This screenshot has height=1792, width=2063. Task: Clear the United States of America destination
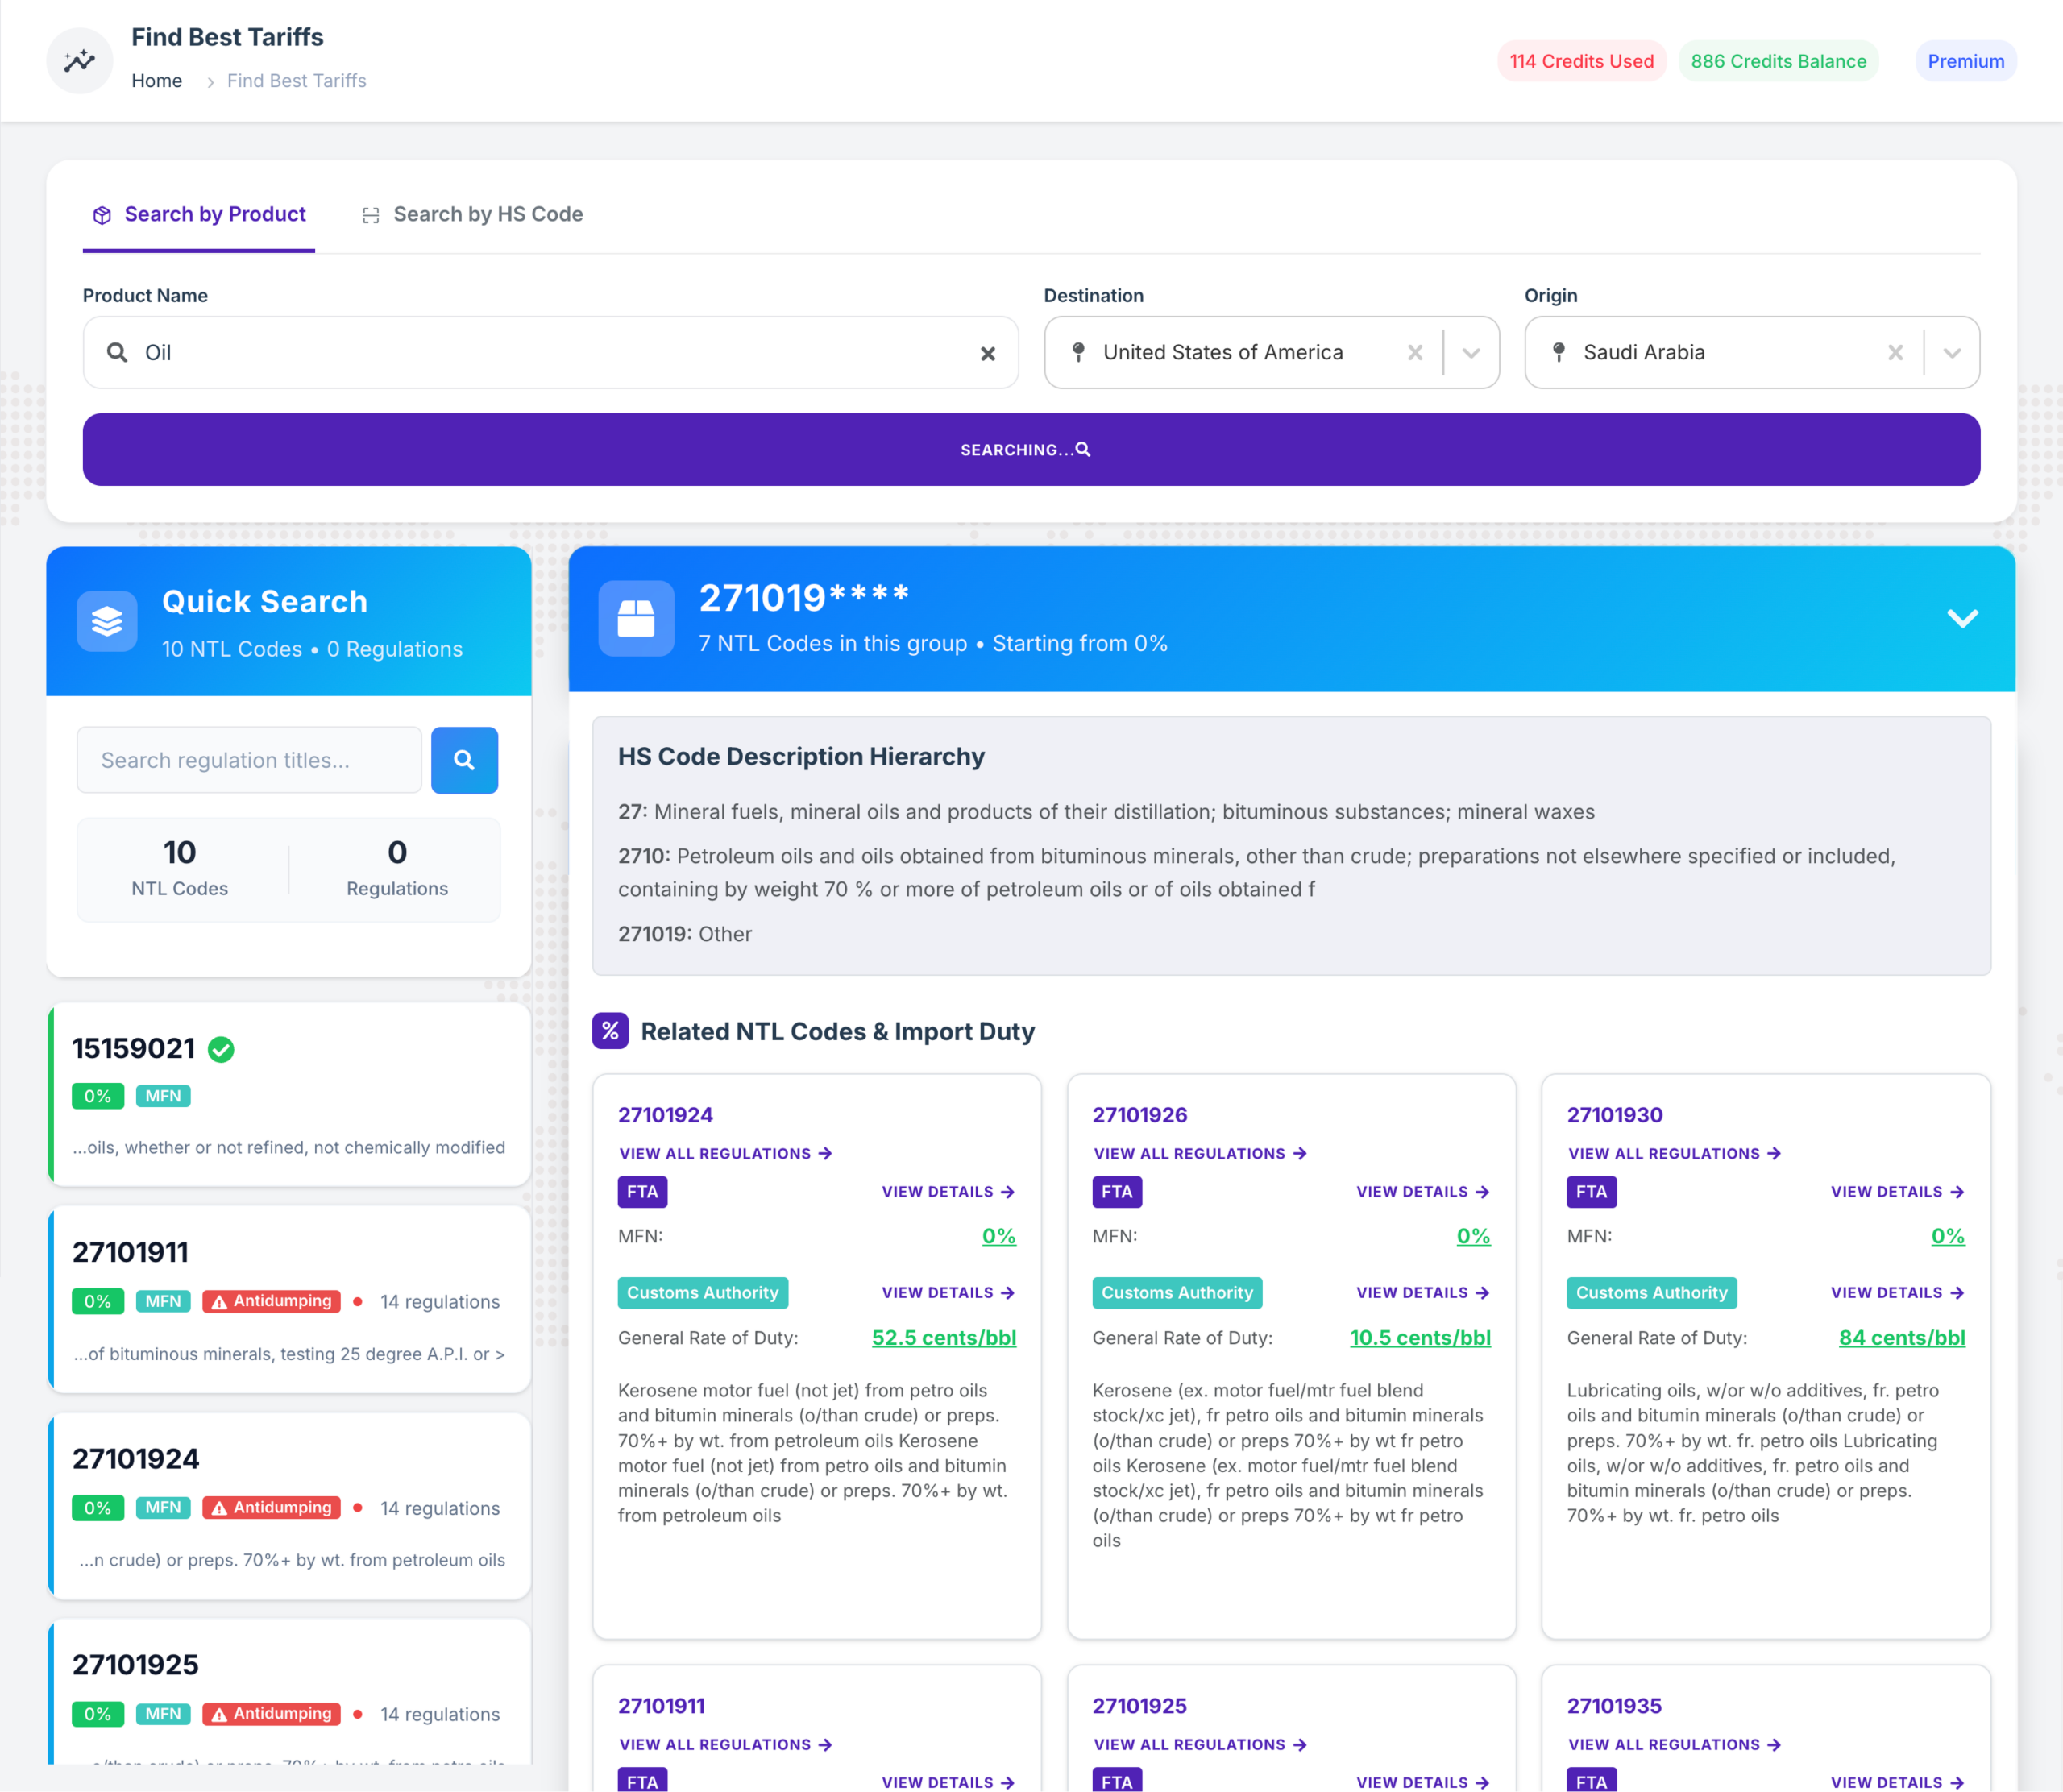click(x=1414, y=352)
